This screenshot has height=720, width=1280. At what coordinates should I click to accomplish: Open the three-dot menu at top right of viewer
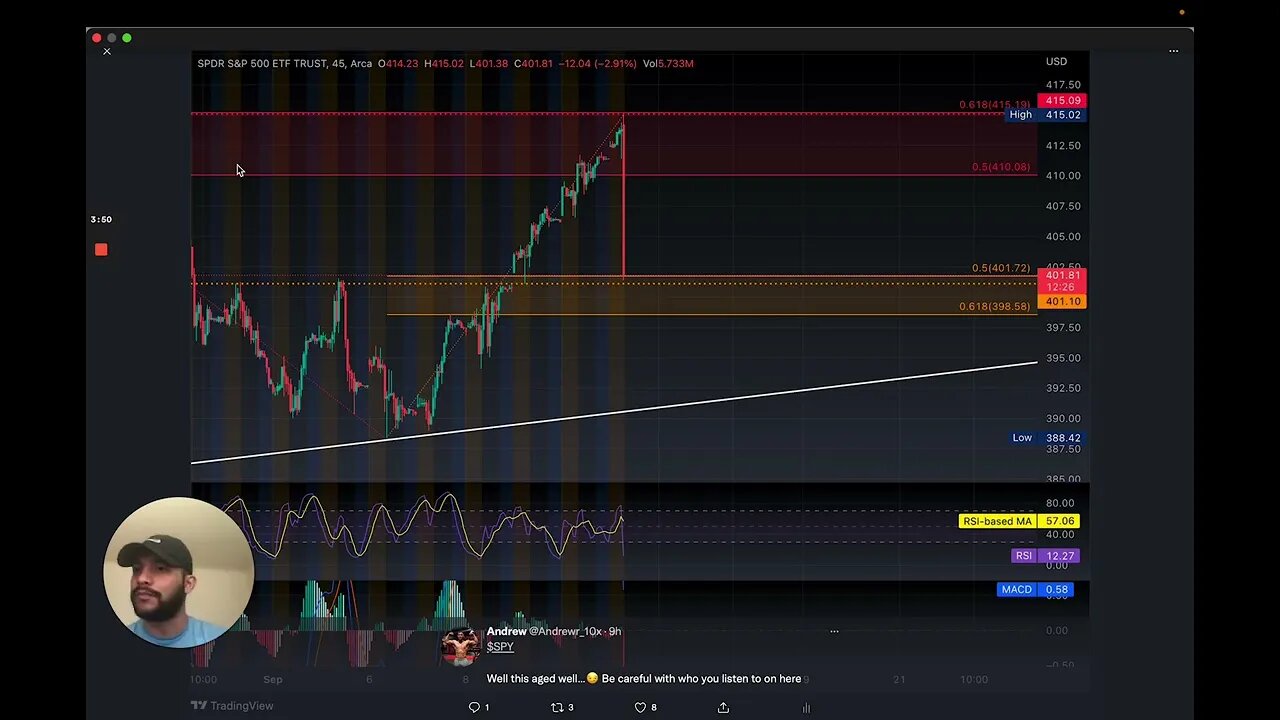point(1174,51)
